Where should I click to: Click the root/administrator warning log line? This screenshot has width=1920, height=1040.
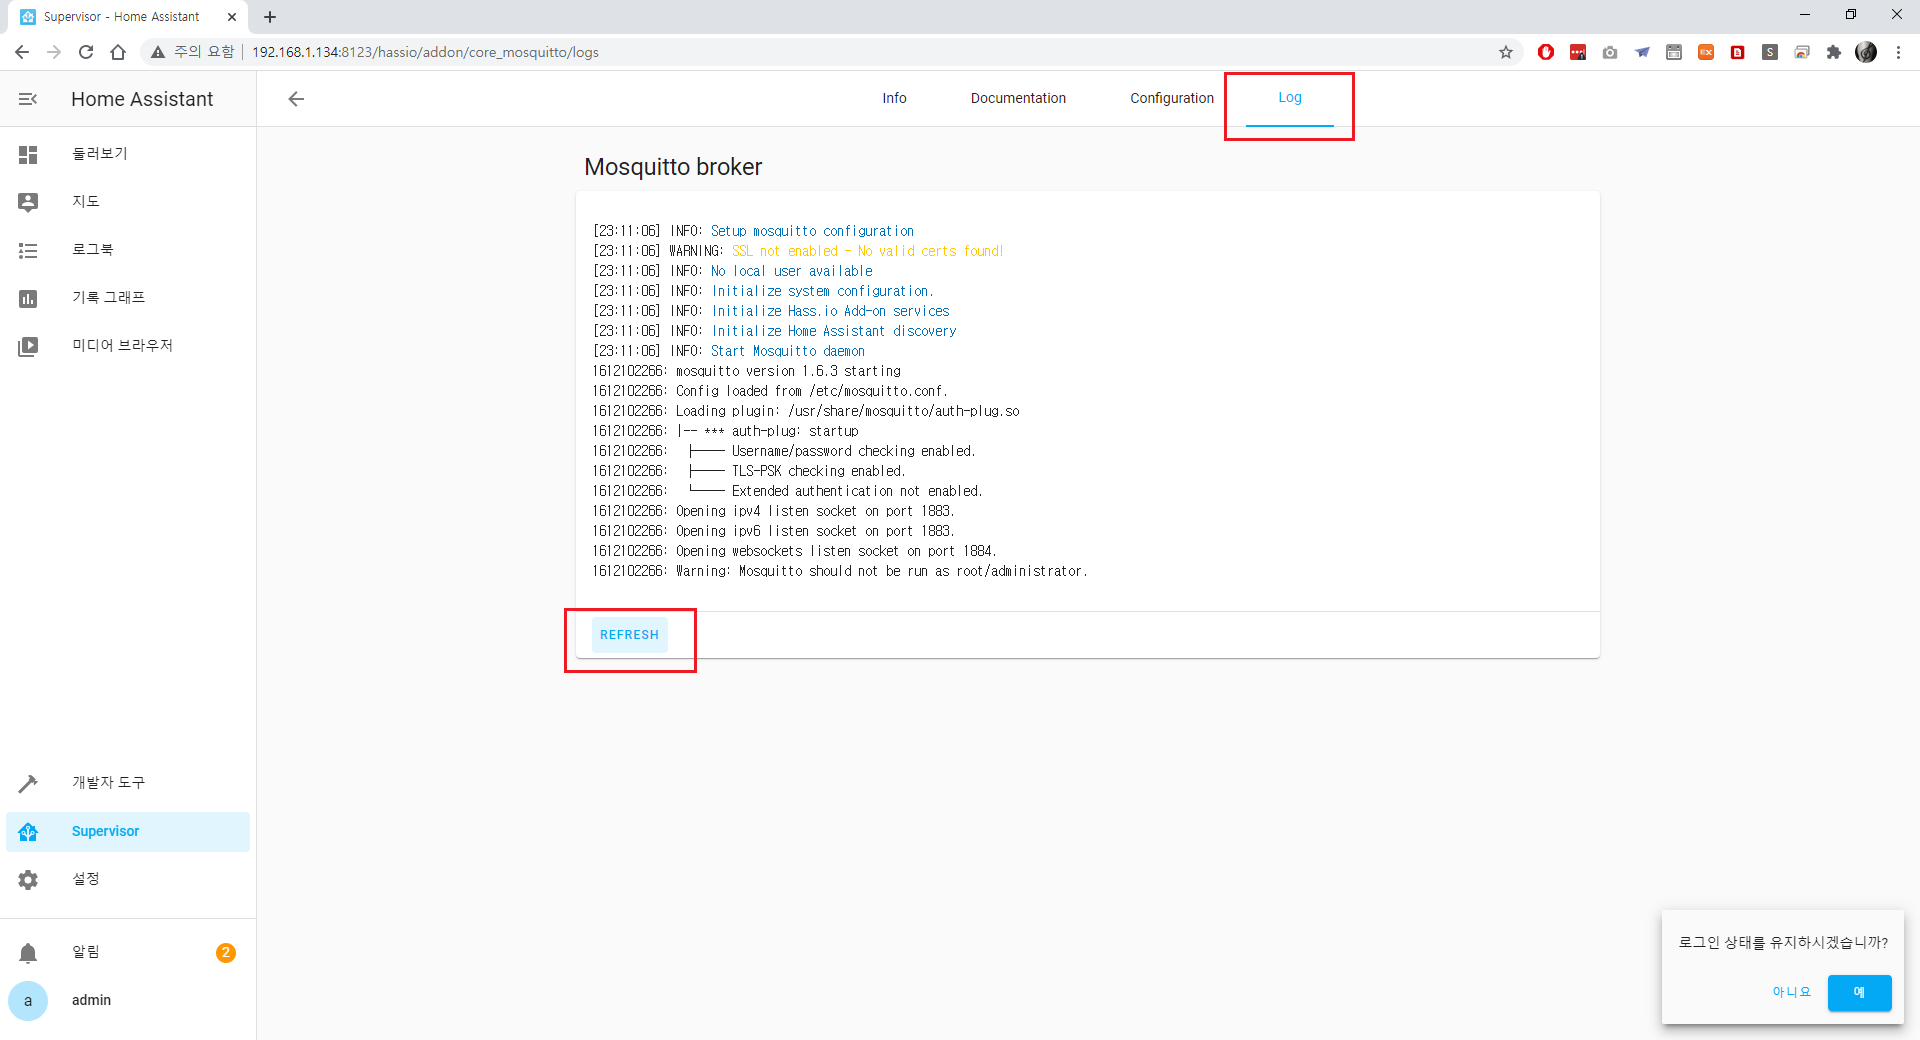coord(840,571)
